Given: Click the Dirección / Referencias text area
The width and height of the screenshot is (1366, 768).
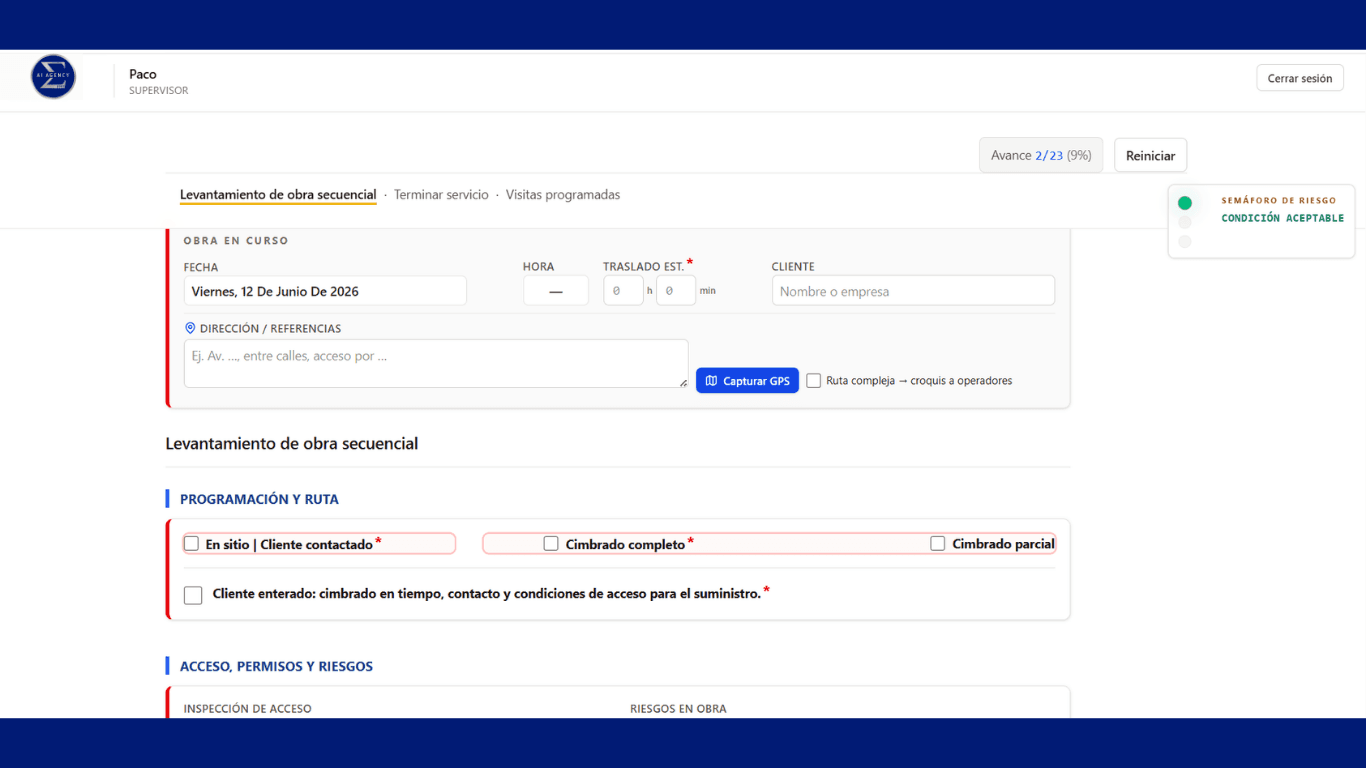Looking at the screenshot, I should click(436, 364).
